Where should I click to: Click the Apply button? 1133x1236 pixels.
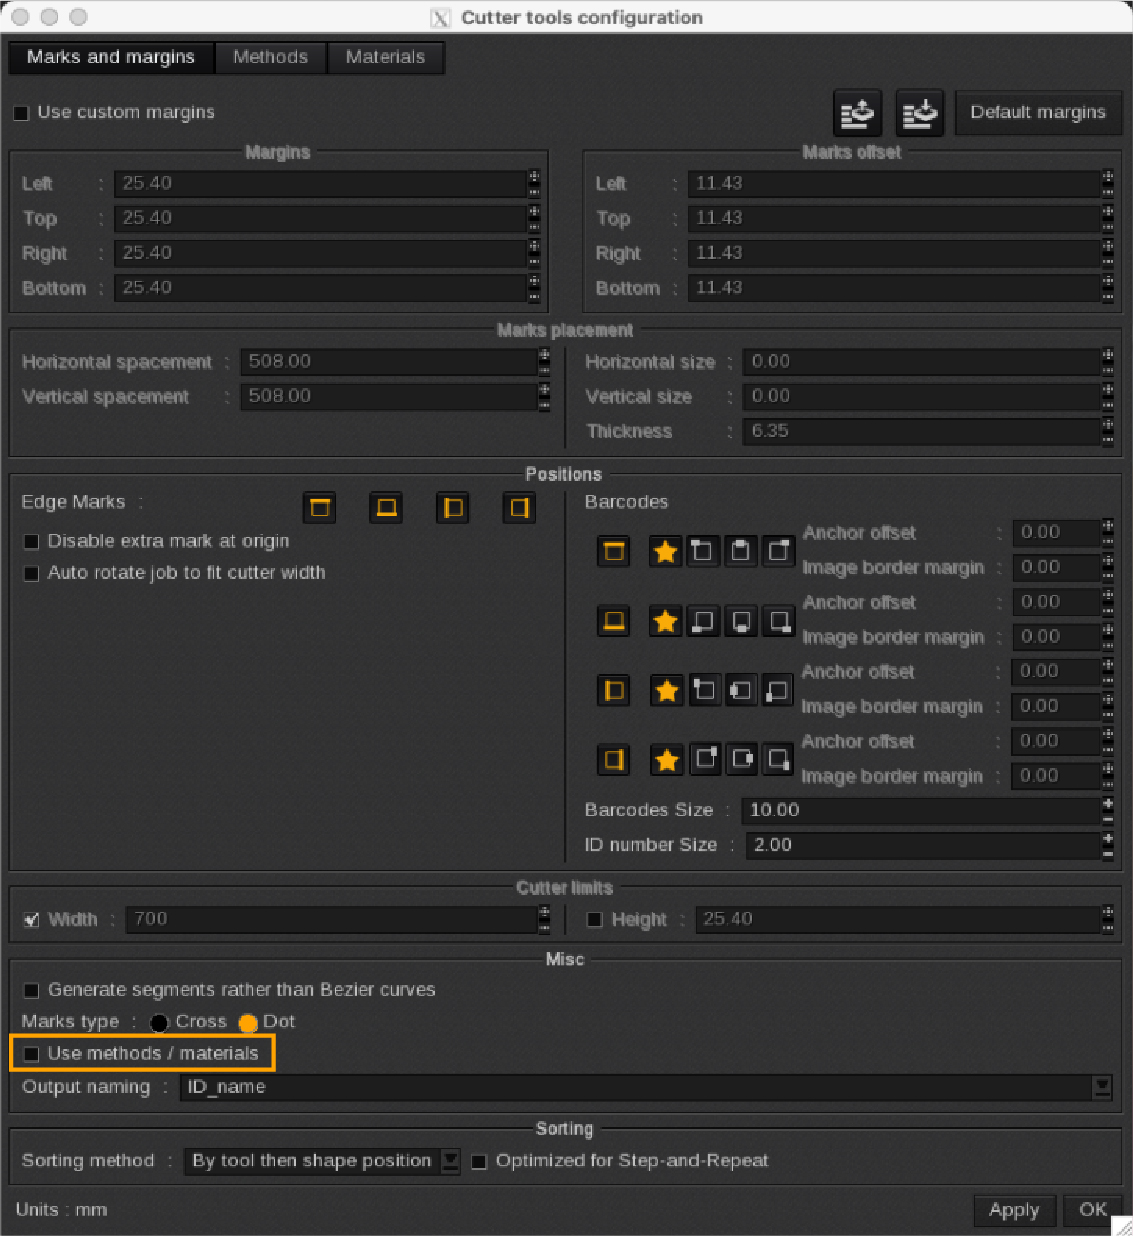click(1014, 1210)
